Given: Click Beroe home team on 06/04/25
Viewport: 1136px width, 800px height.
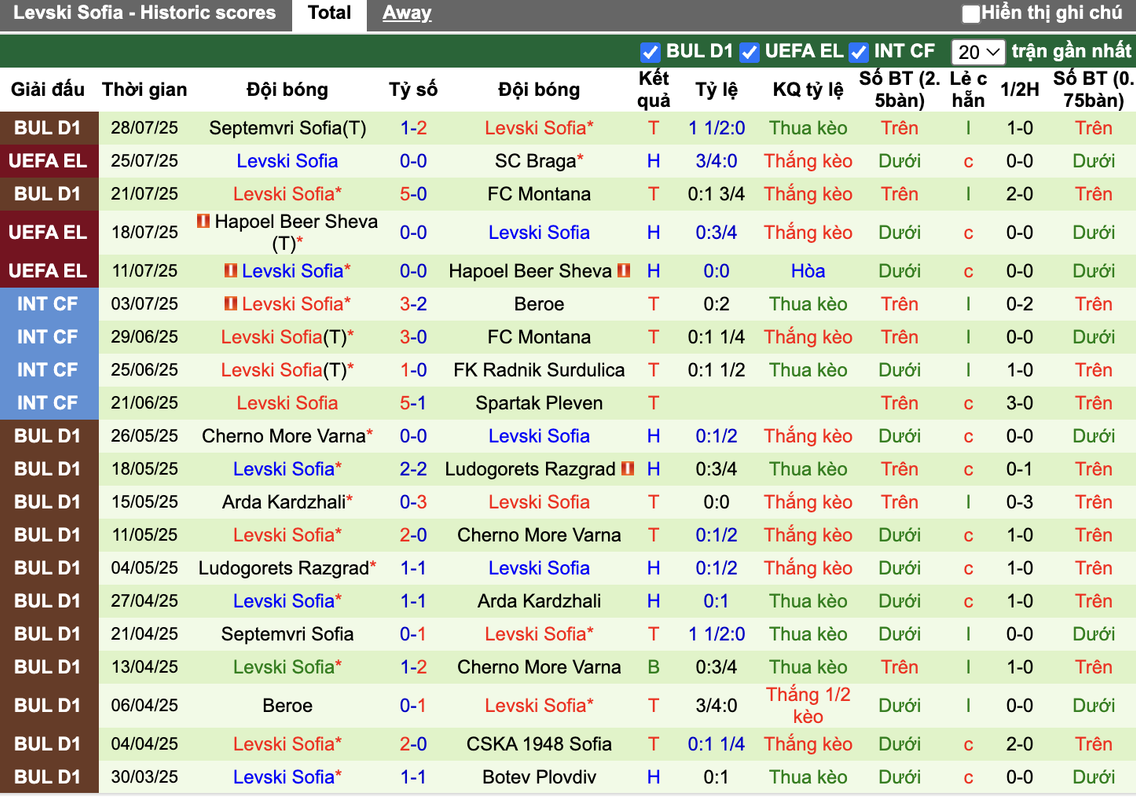Looking at the screenshot, I should [x=288, y=706].
